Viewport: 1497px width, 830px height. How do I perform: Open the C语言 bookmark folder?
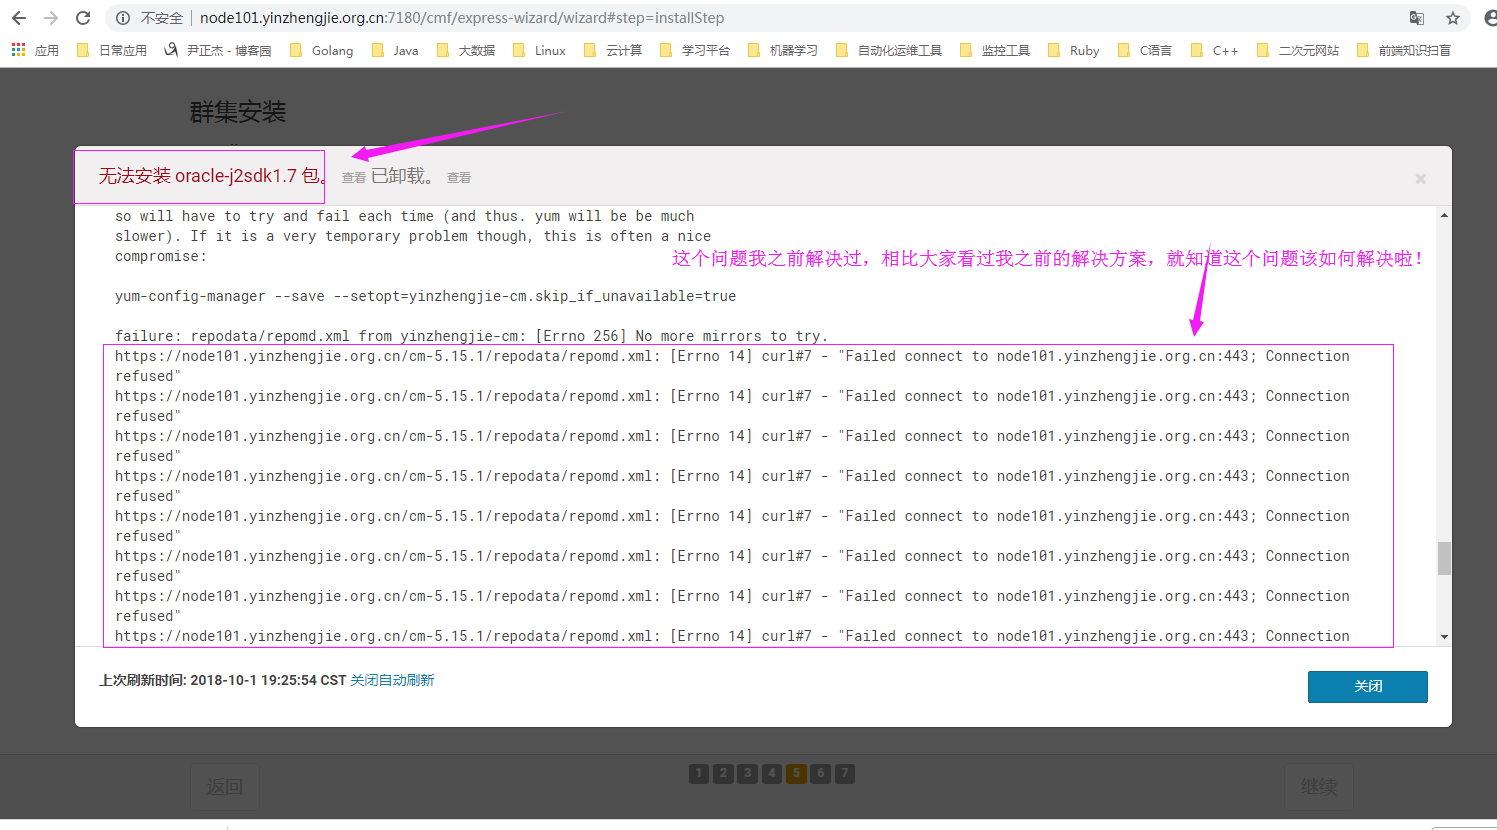[1145, 50]
